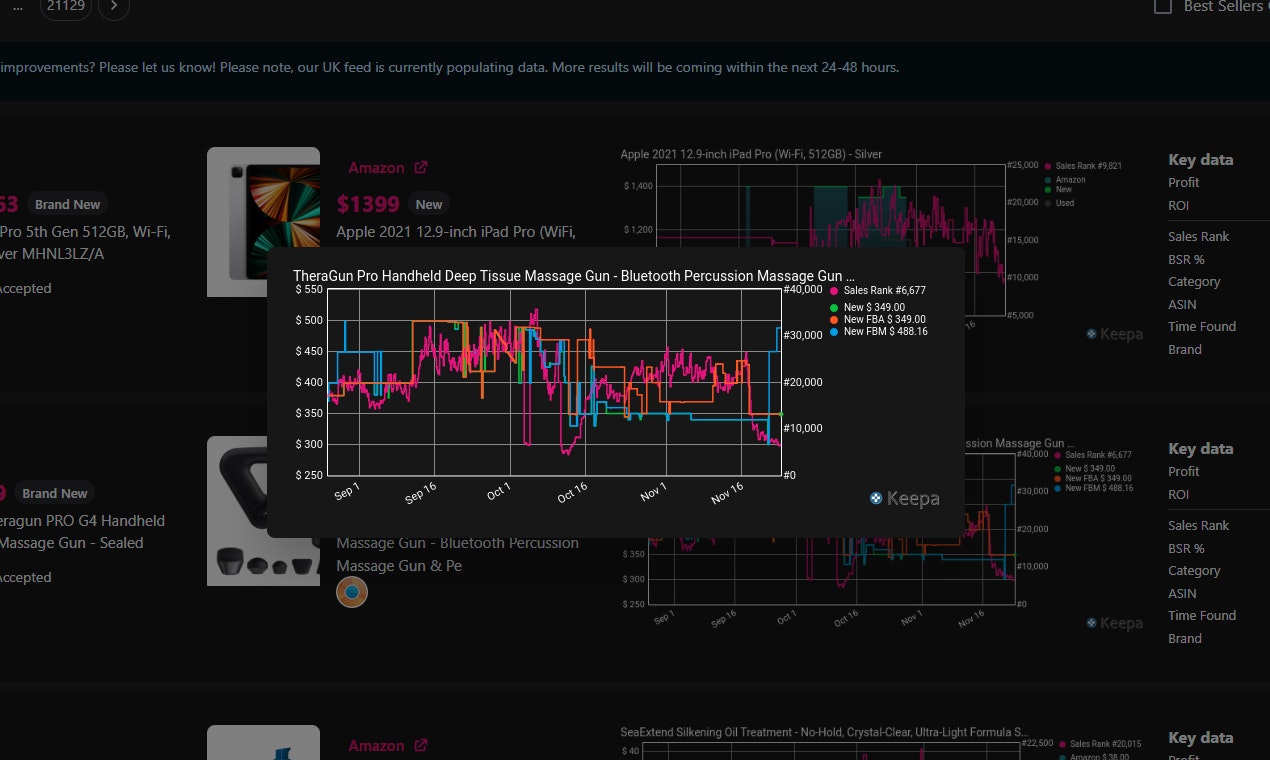Image resolution: width=1270 pixels, height=760 pixels.
Task: Click BSR % in iPad row key data
Action: pos(1186,259)
